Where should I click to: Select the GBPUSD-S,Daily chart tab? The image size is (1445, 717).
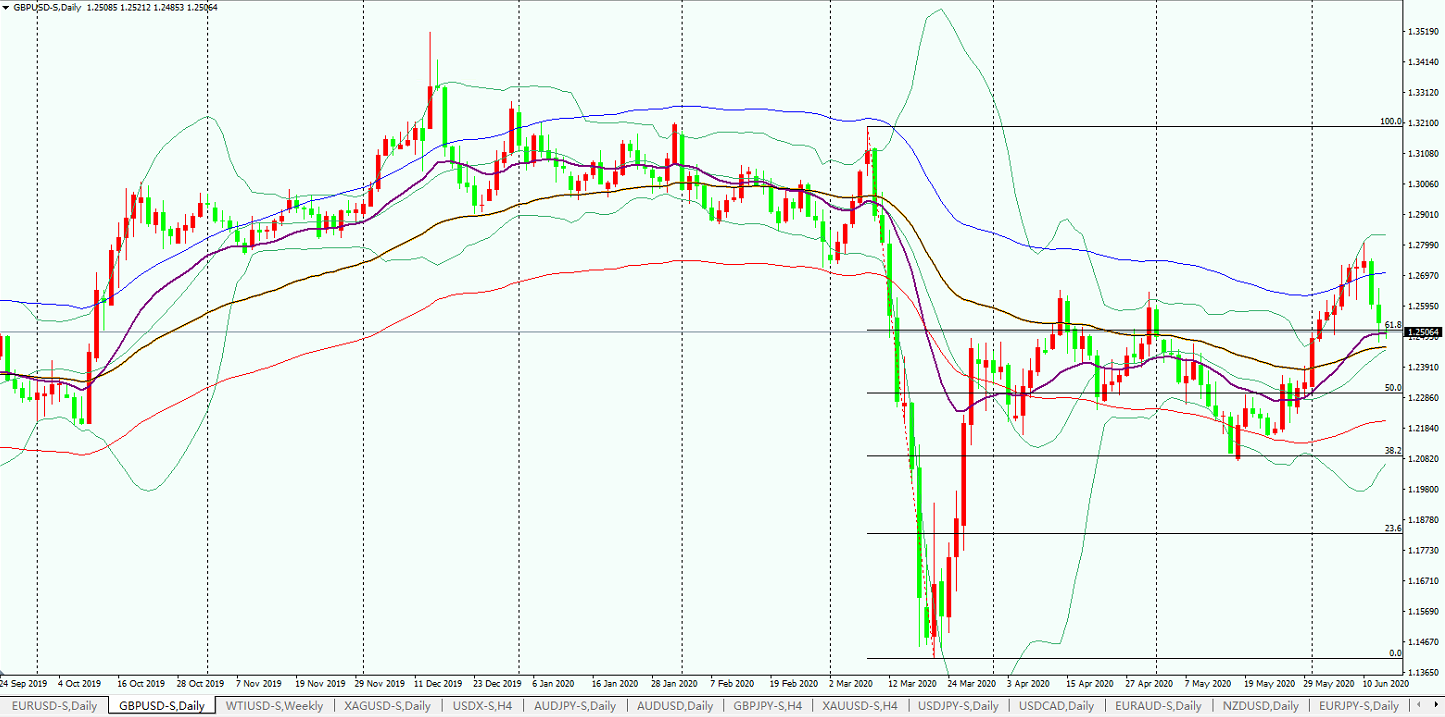(x=162, y=706)
